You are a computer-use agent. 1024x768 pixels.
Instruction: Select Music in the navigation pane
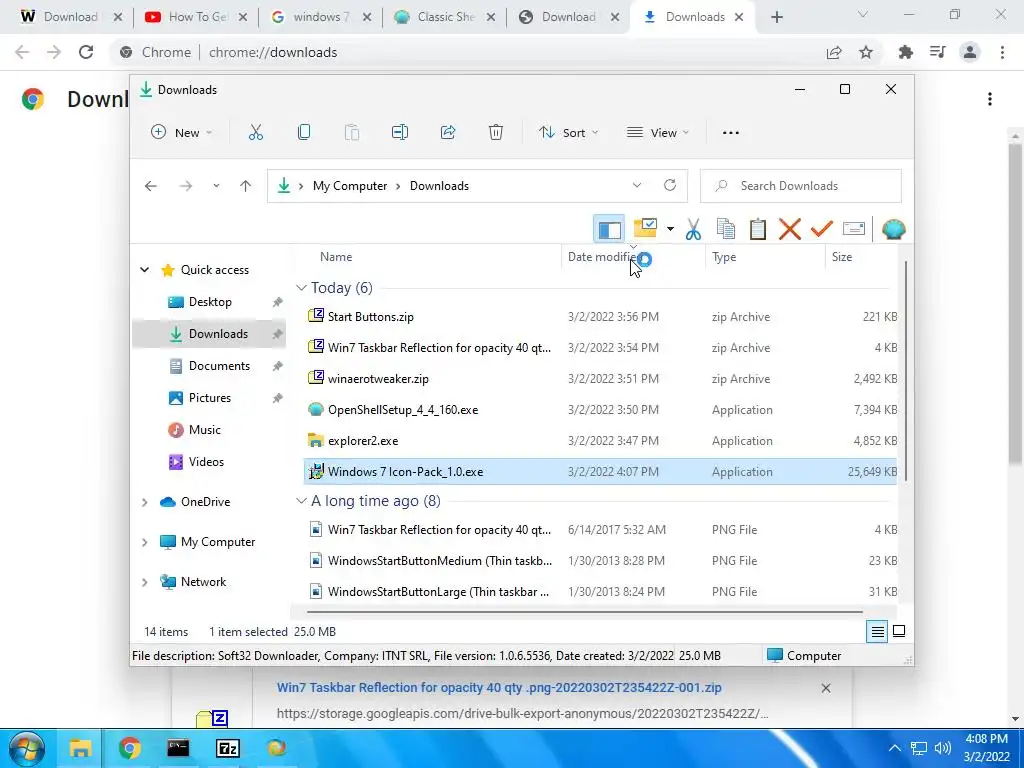point(204,430)
